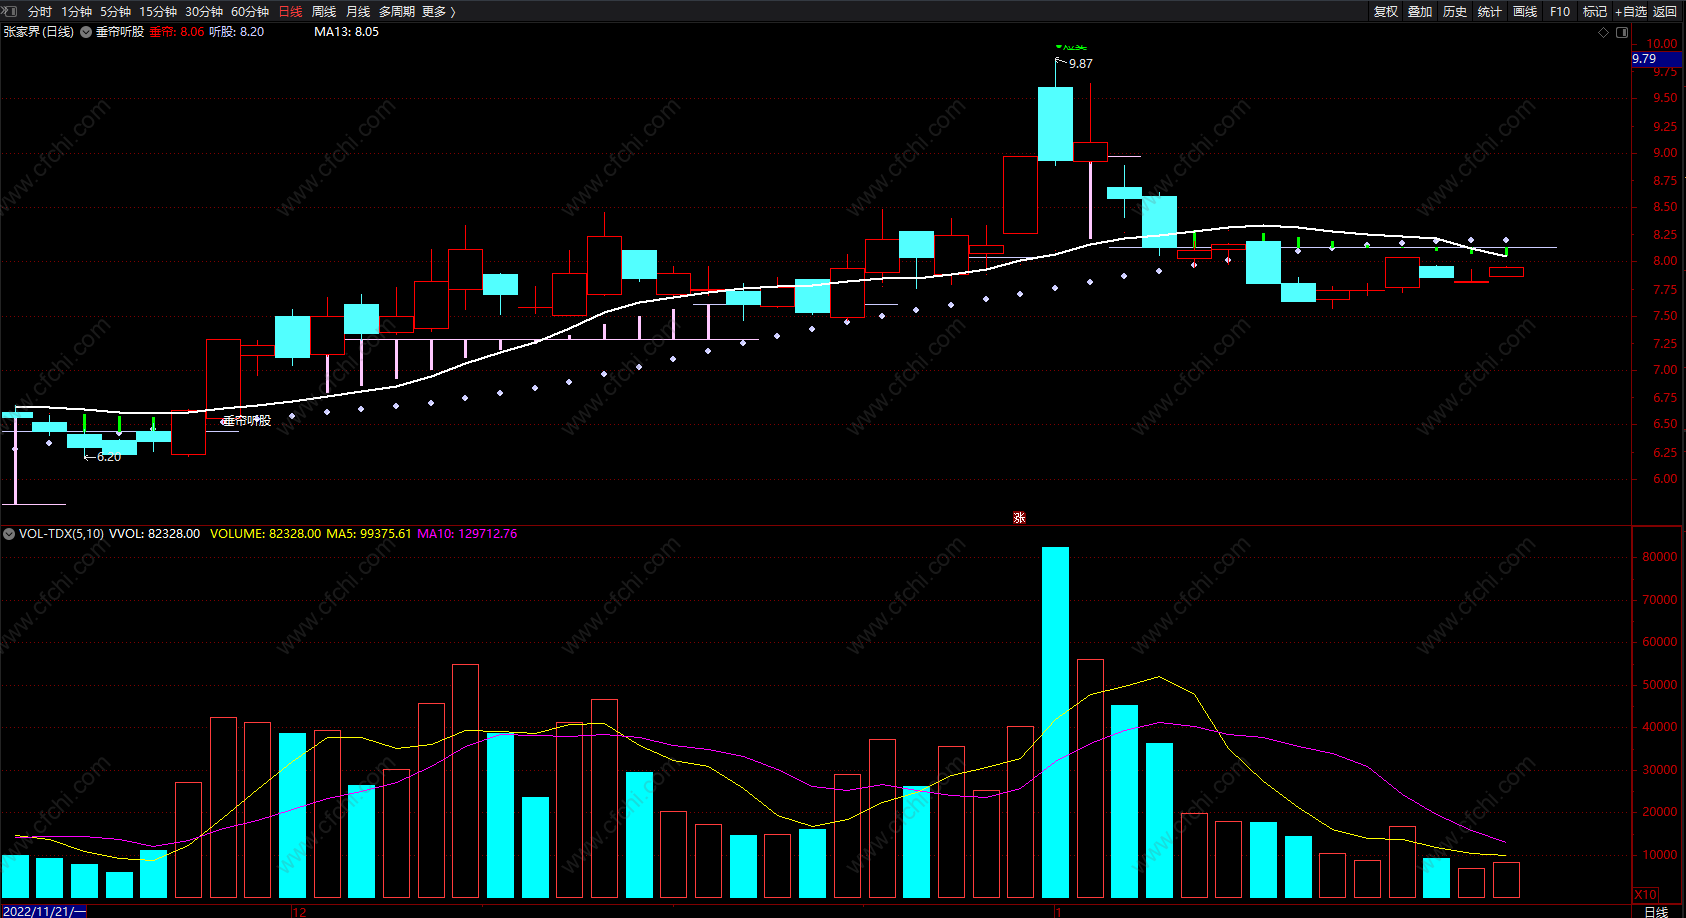Select the 1分钟 period tab
Viewport: 1686px width, 918px height.
click(76, 12)
